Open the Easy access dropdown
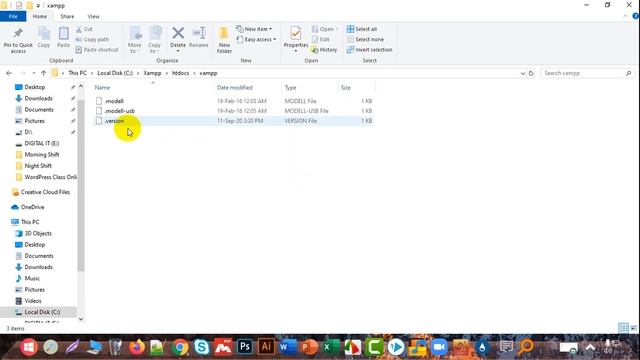 (x=256, y=39)
